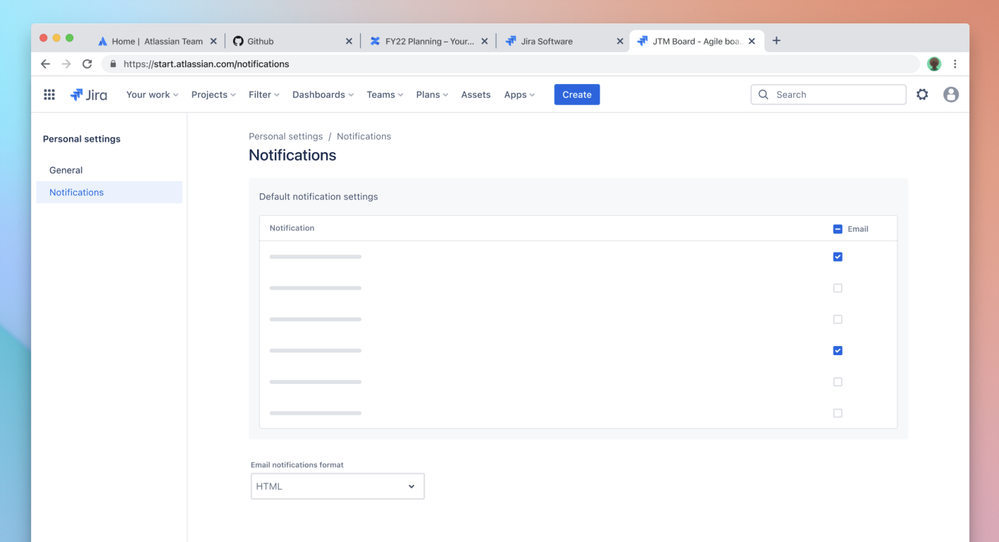The width and height of the screenshot is (999, 542).
Task: Toggle the Email header checkbox
Action: click(837, 229)
